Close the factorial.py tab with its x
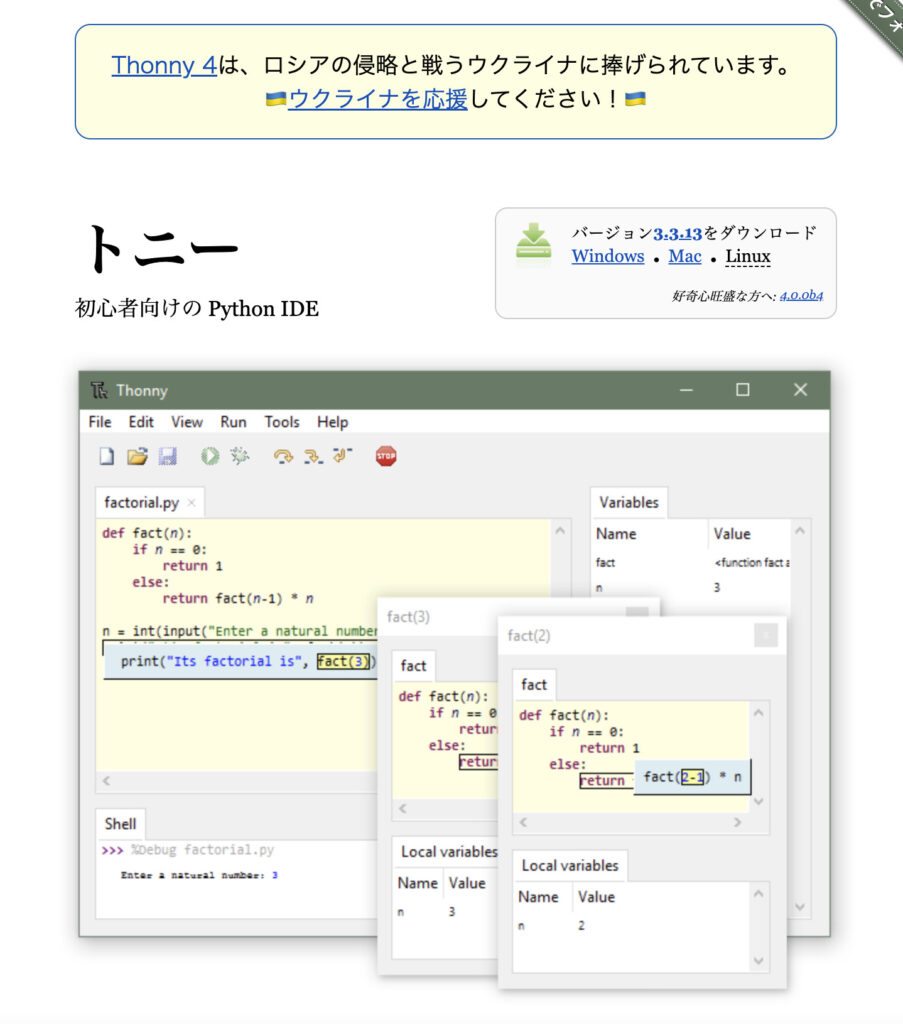This screenshot has width=903, height=1024. pos(191,502)
